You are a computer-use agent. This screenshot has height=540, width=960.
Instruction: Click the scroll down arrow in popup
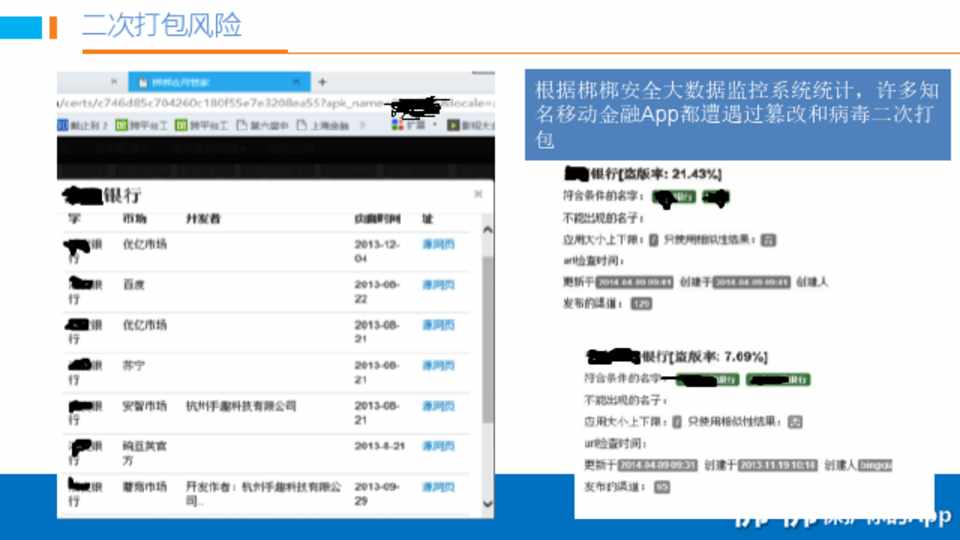tap(487, 503)
